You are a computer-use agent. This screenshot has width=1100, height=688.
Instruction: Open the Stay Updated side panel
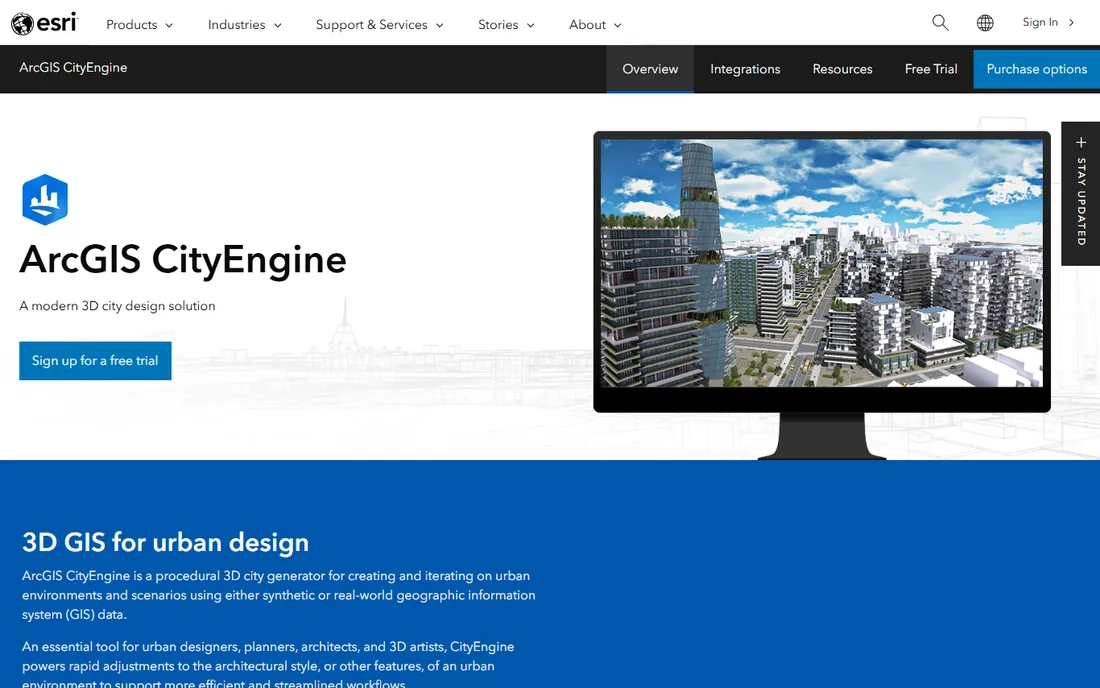pyautogui.click(x=1080, y=194)
